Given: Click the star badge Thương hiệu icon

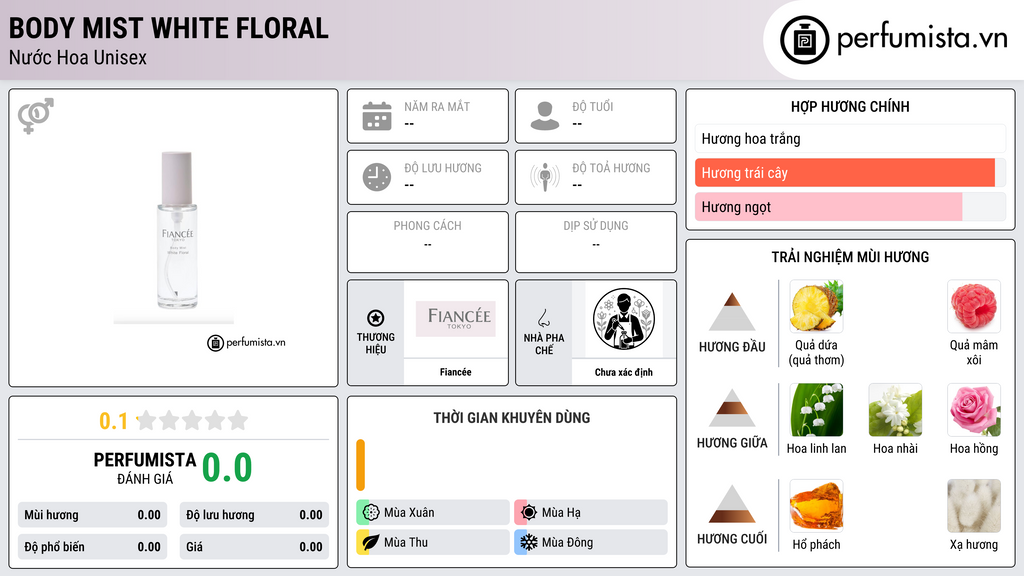Looking at the screenshot, I should (x=376, y=318).
